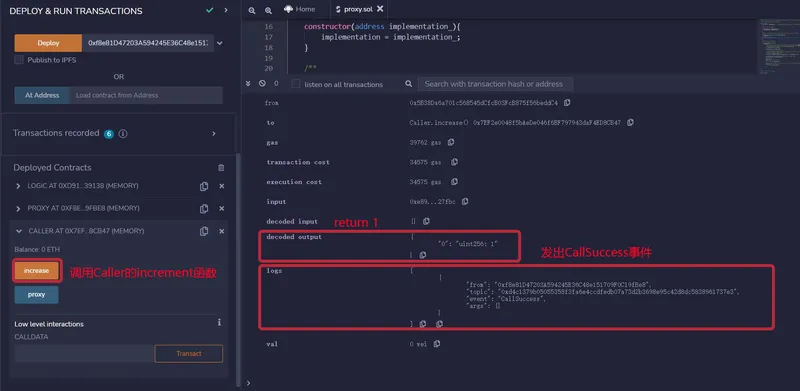Screen dimensions: 800x391
Task: Click terminal search magnifier icon
Action: pyautogui.click(x=409, y=84)
